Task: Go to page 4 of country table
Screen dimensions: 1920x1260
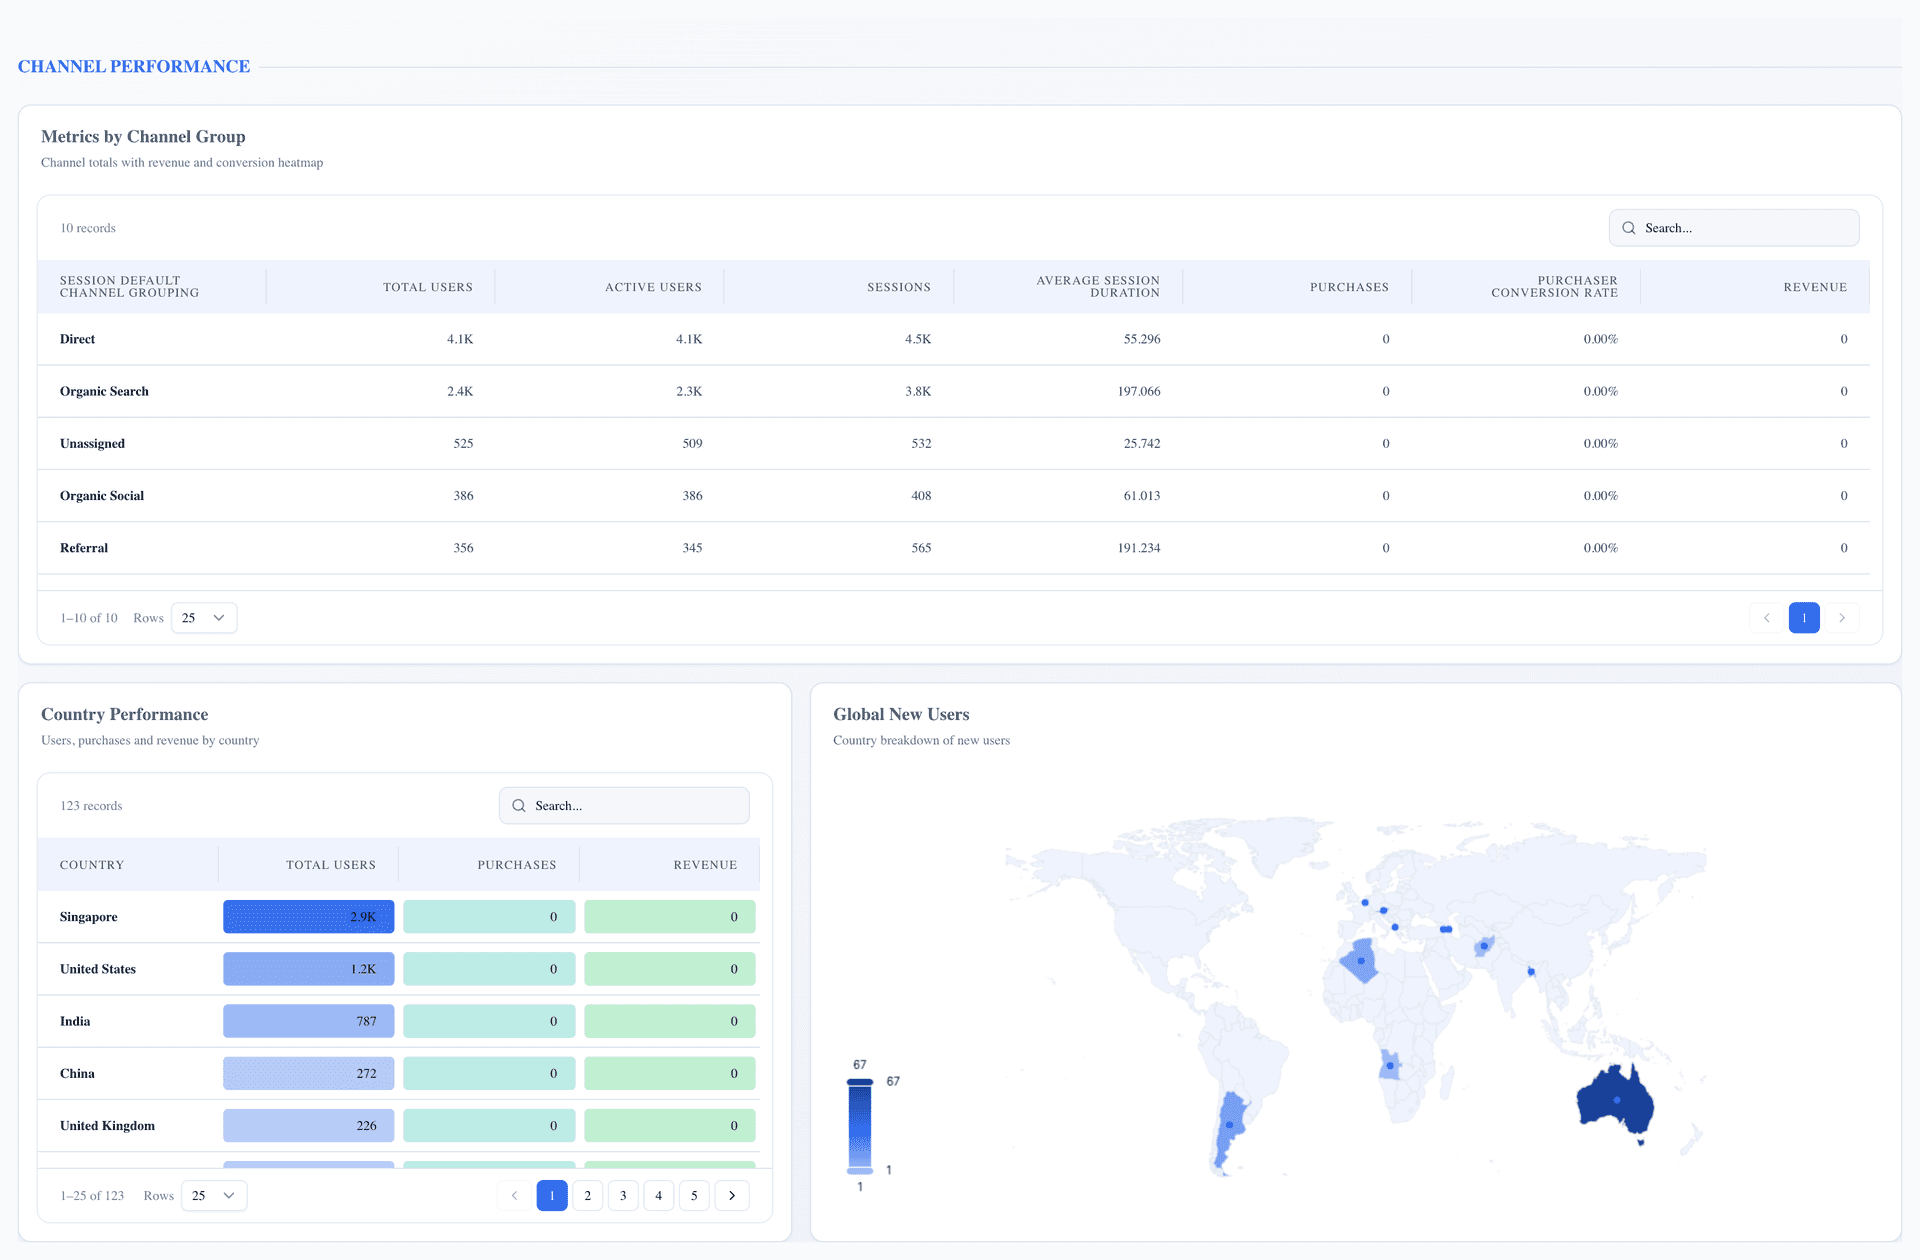Action: pyautogui.click(x=659, y=1196)
